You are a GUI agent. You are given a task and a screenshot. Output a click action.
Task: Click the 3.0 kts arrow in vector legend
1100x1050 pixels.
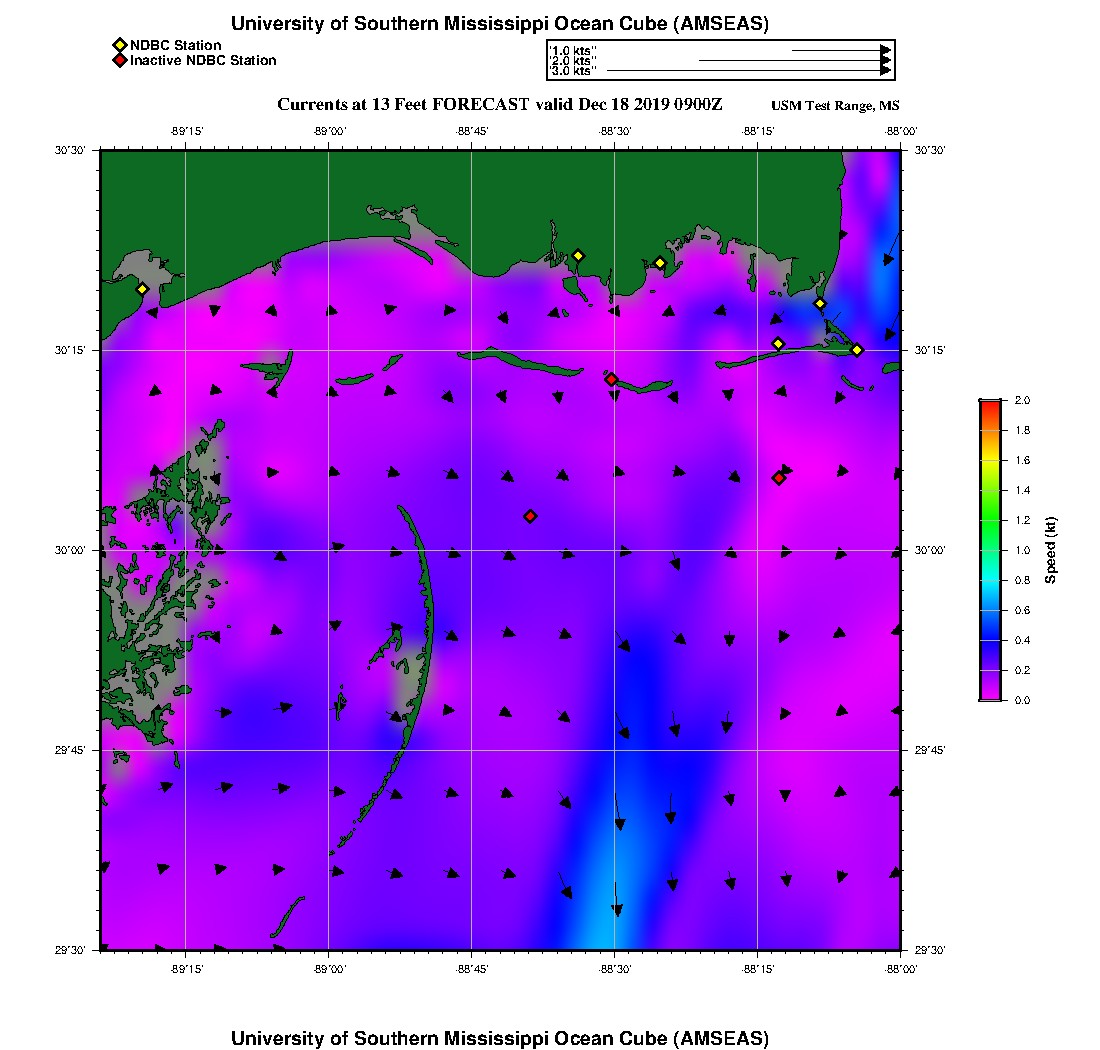(x=748, y=71)
